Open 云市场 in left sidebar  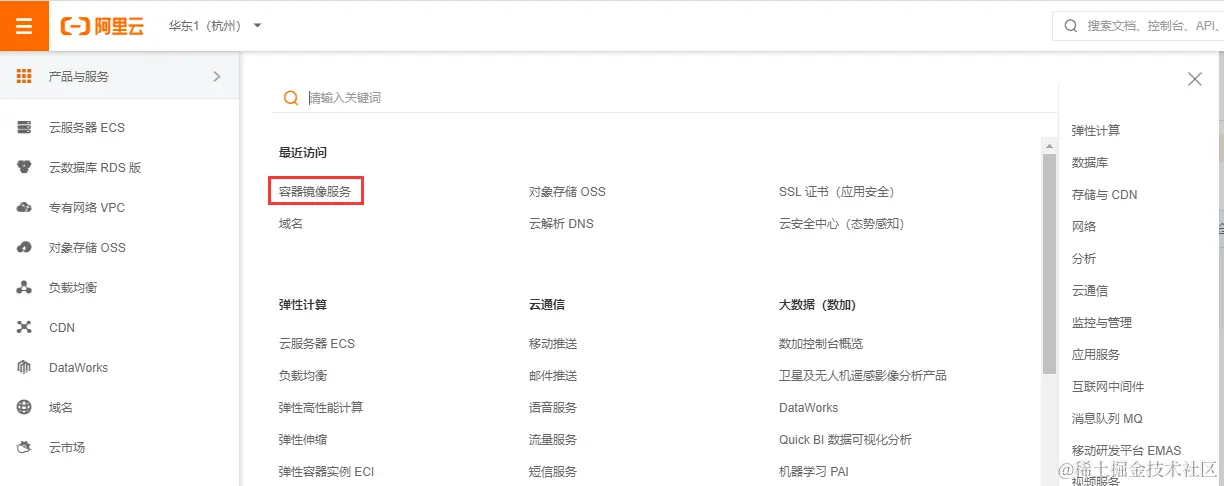[x=67, y=447]
